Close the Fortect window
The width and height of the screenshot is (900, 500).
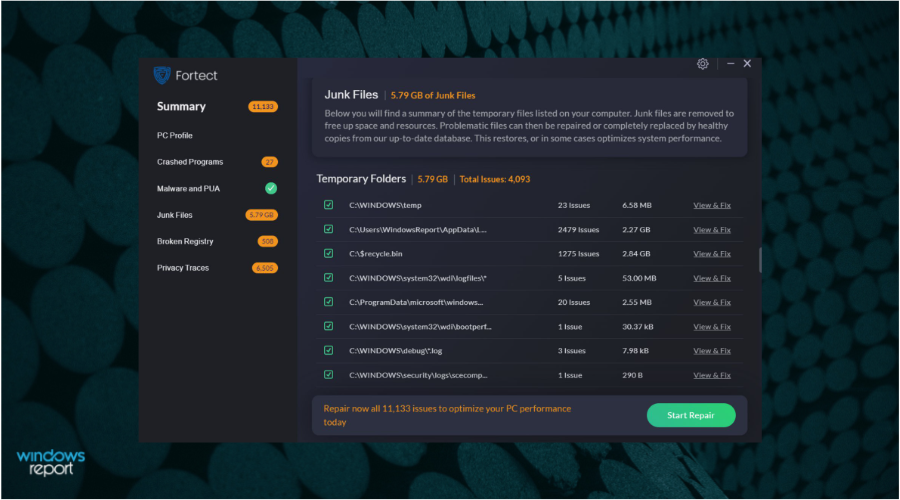tap(747, 64)
